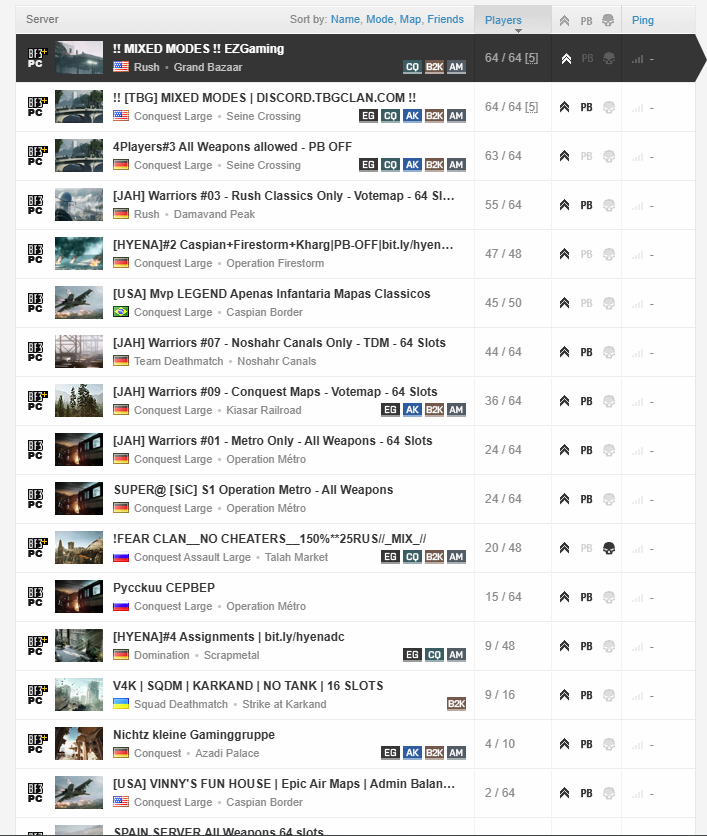
Task: Click the Operation Firestorm thumbnail
Action: point(79,254)
